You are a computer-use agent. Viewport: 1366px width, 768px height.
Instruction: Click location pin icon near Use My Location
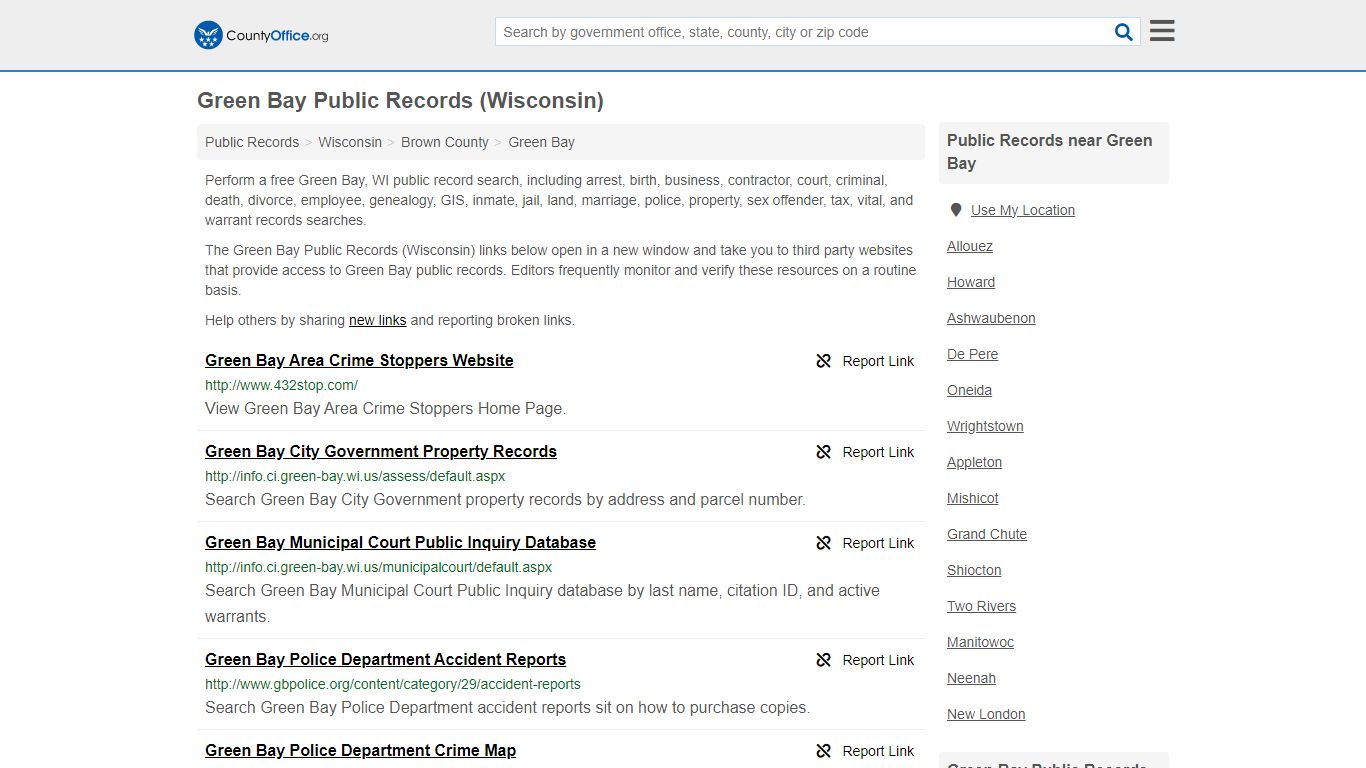point(956,210)
